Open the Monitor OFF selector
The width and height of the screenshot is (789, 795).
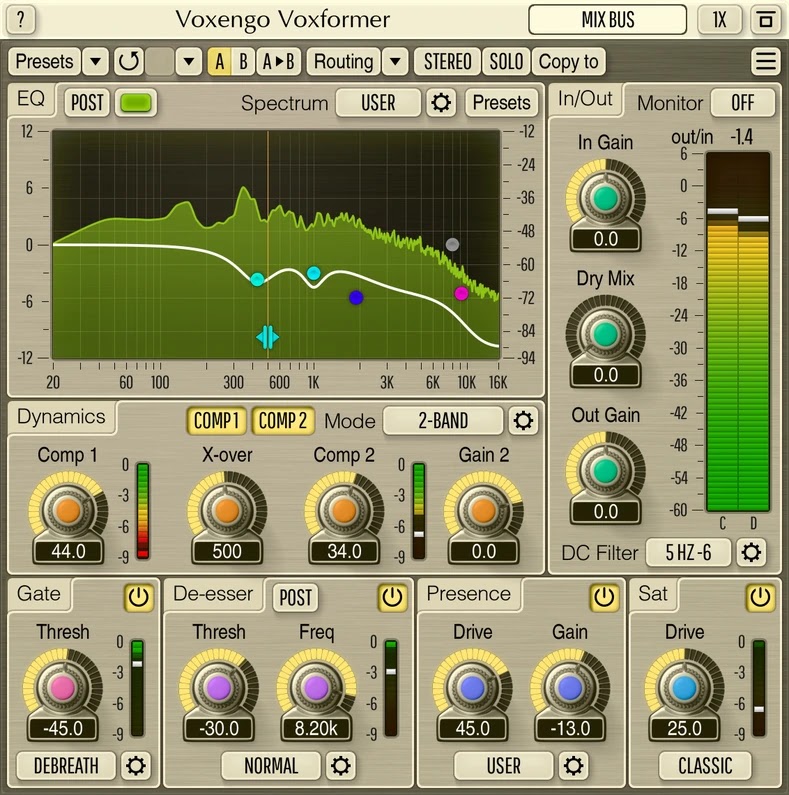tap(743, 103)
